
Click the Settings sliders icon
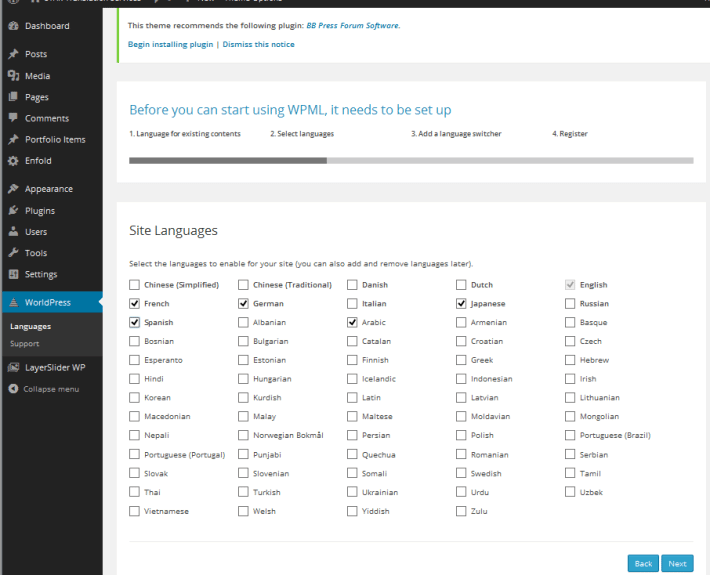pos(14,274)
